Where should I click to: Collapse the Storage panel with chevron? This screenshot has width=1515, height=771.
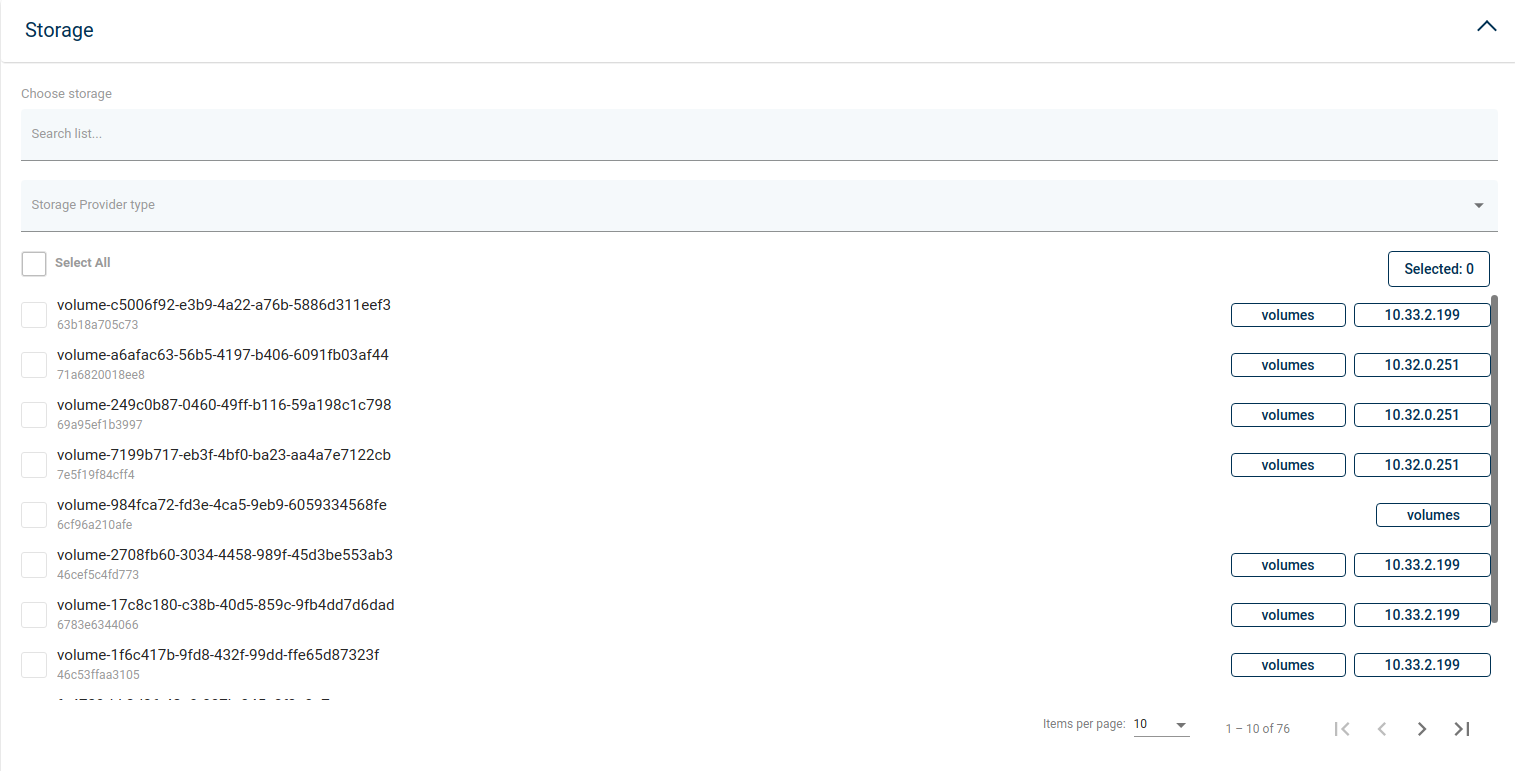point(1486,27)
